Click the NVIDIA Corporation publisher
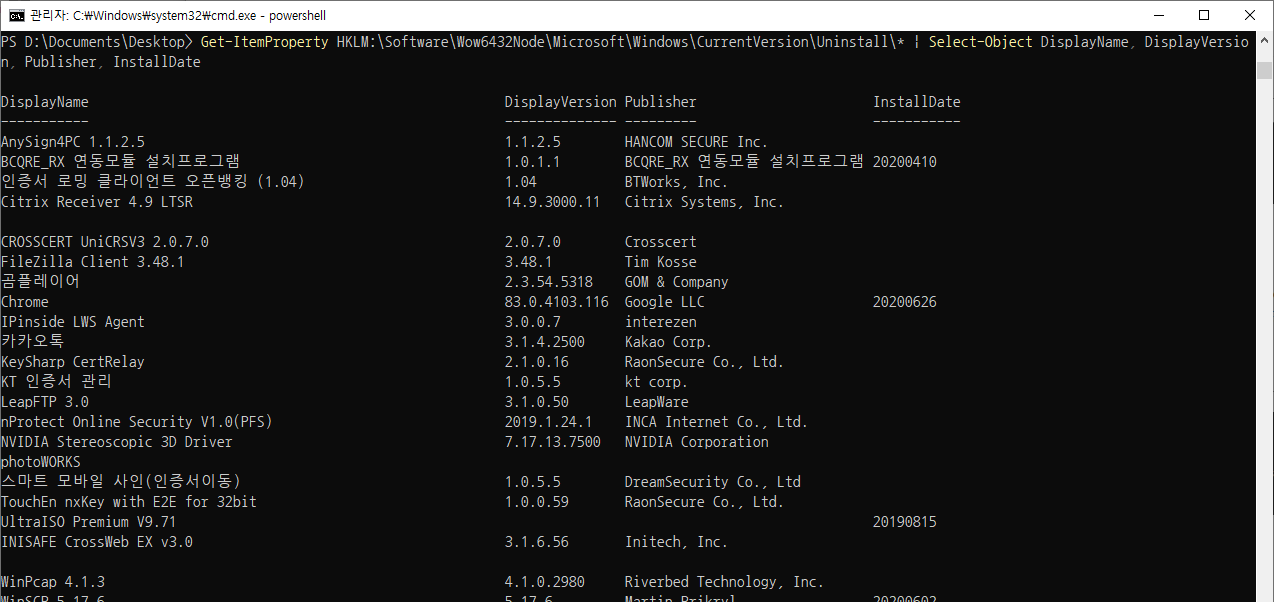 pos(697,442)
